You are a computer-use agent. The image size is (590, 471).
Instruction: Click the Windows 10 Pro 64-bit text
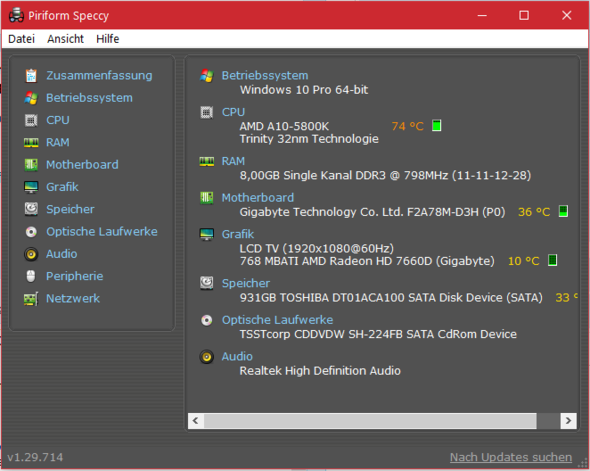[304, 90]
